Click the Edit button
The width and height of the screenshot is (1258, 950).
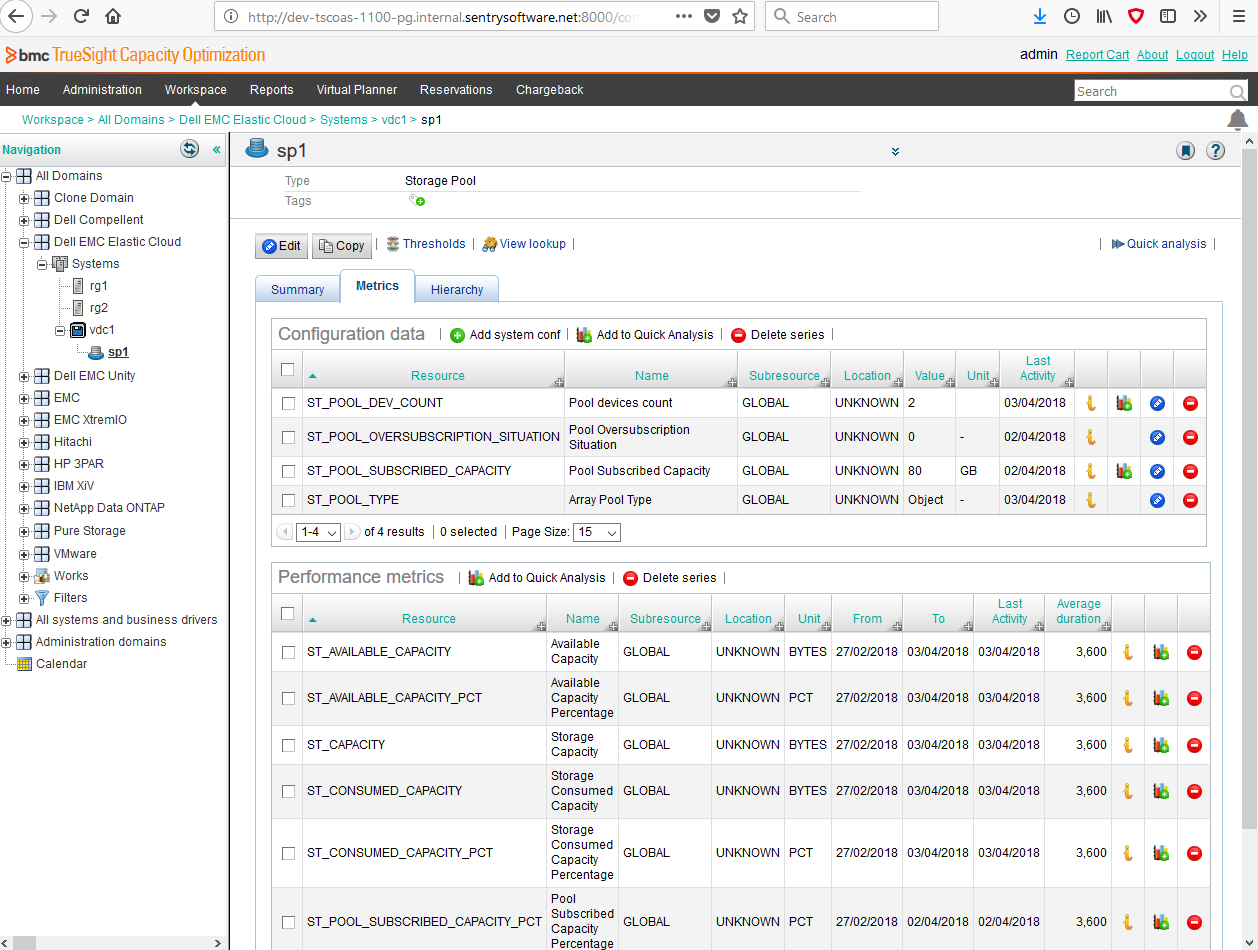pyautogui.click(x=281, y=246)
